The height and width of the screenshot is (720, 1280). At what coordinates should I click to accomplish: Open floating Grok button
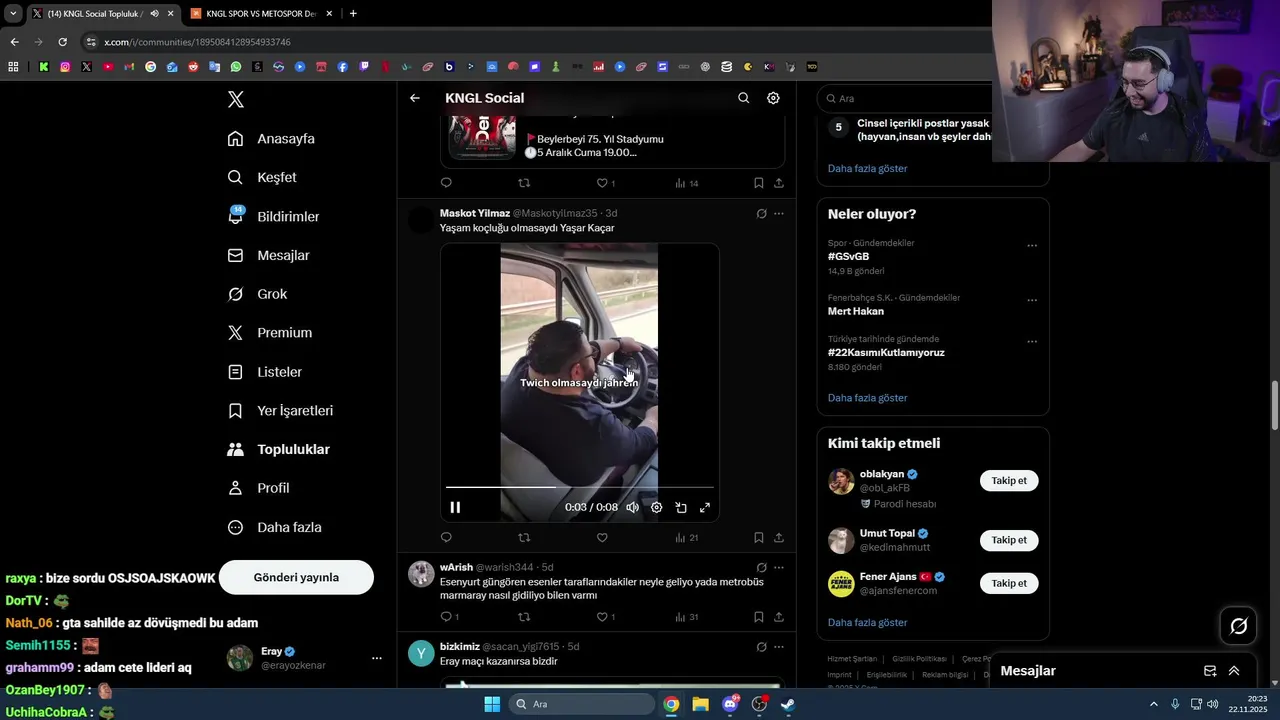pyautogui.click(x=1239, y=626)
